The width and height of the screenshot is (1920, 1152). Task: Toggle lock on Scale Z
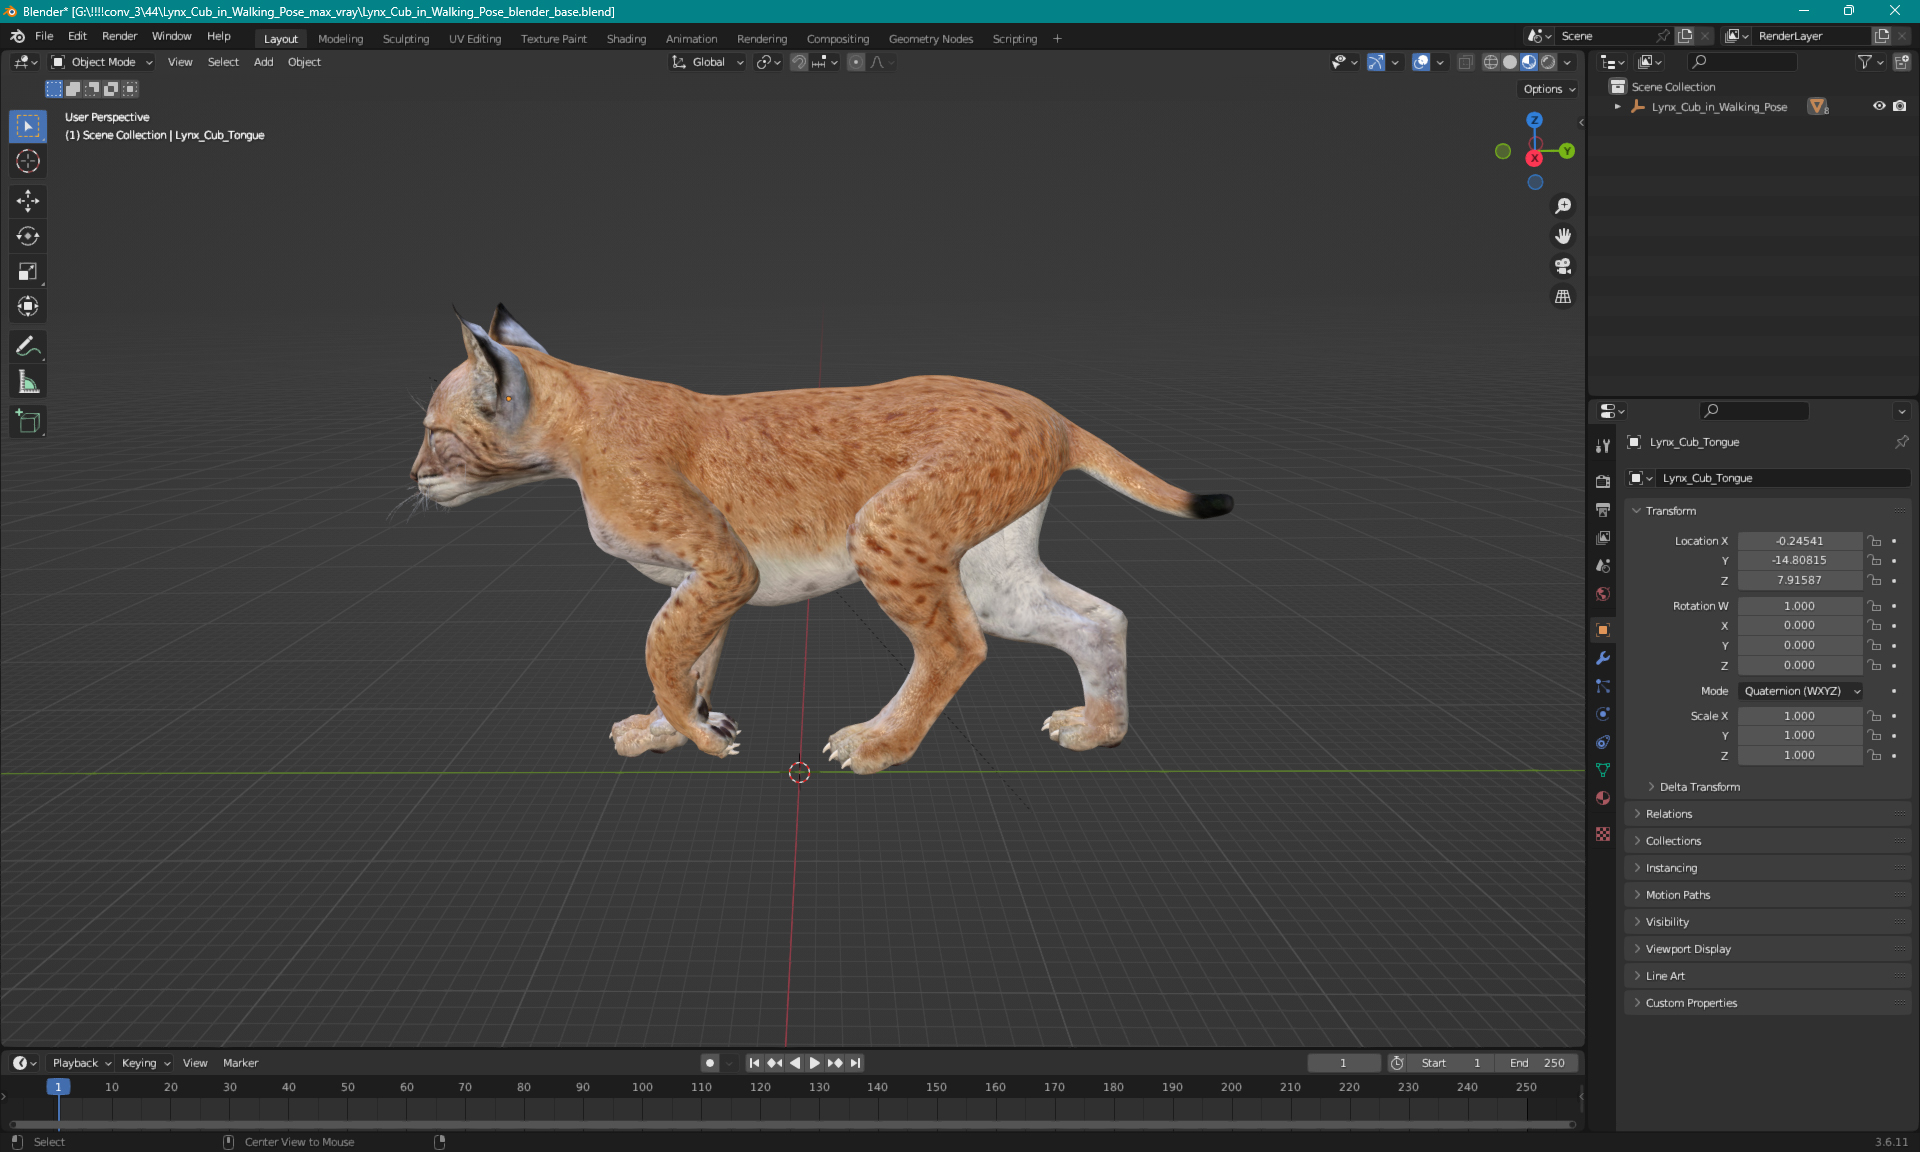(1875, 755)
